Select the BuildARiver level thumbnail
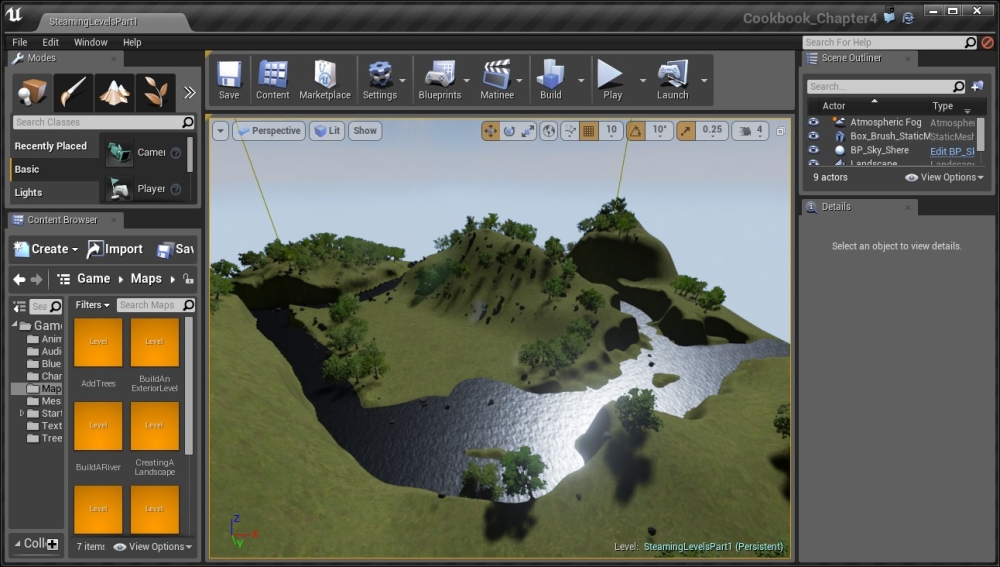The height and width of the screenshot is (567, 1000). point(98,426)
